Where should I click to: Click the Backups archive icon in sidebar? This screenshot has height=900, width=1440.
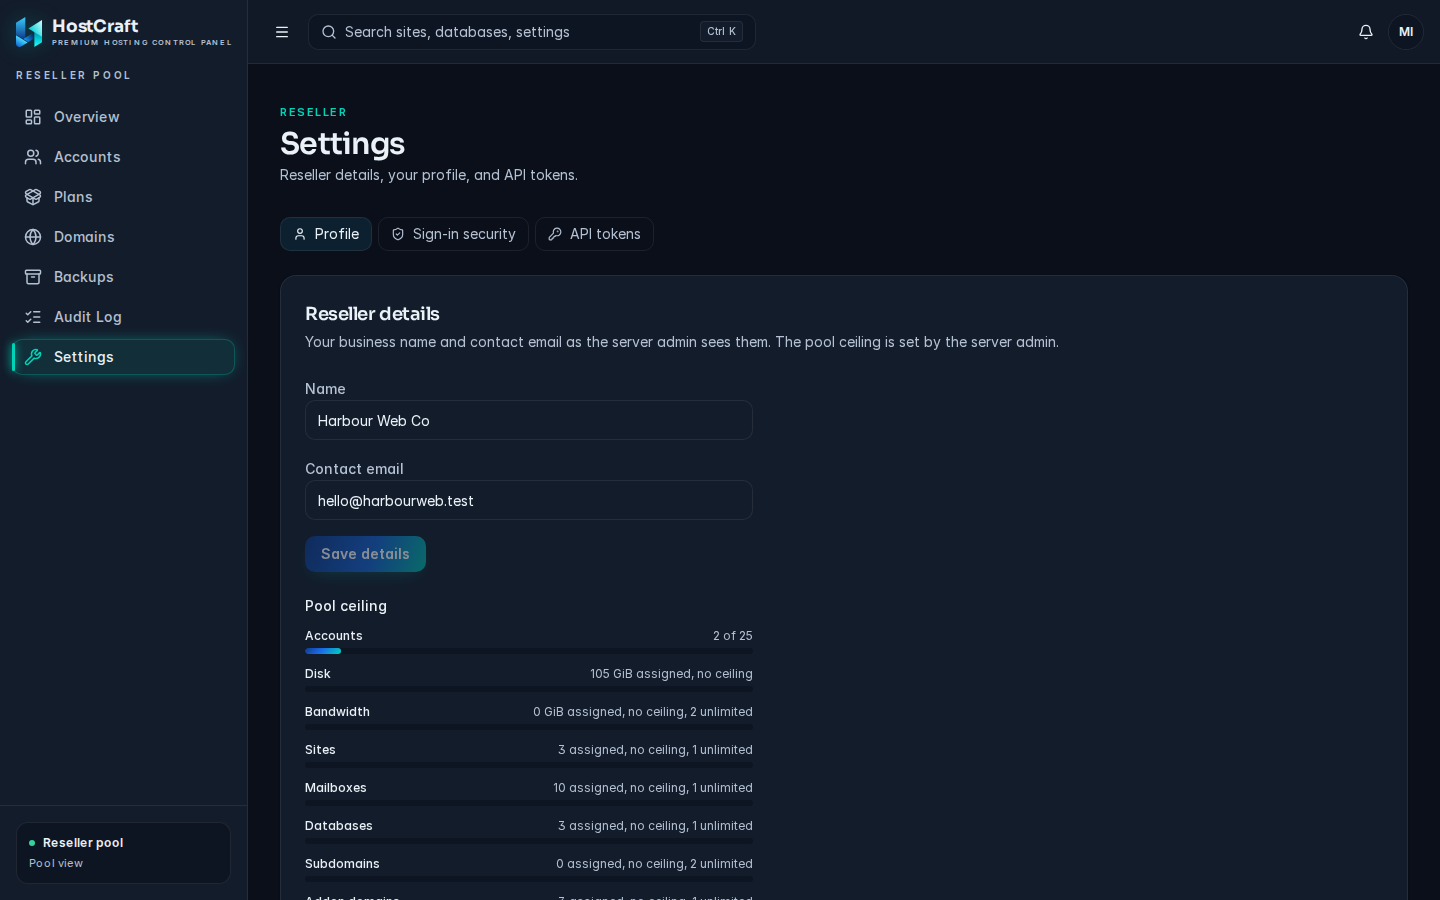[x=33, y=277]
